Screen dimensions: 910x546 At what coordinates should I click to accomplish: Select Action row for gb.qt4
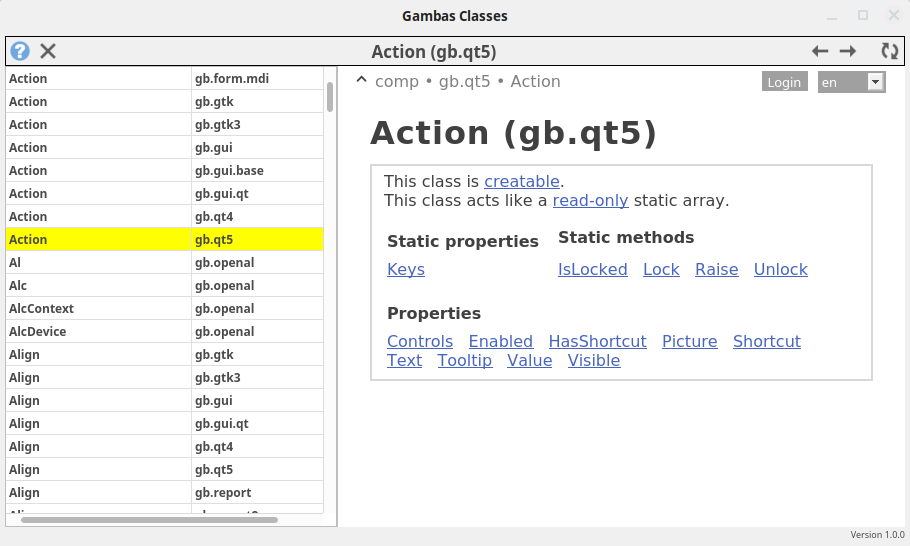(165, 216)
